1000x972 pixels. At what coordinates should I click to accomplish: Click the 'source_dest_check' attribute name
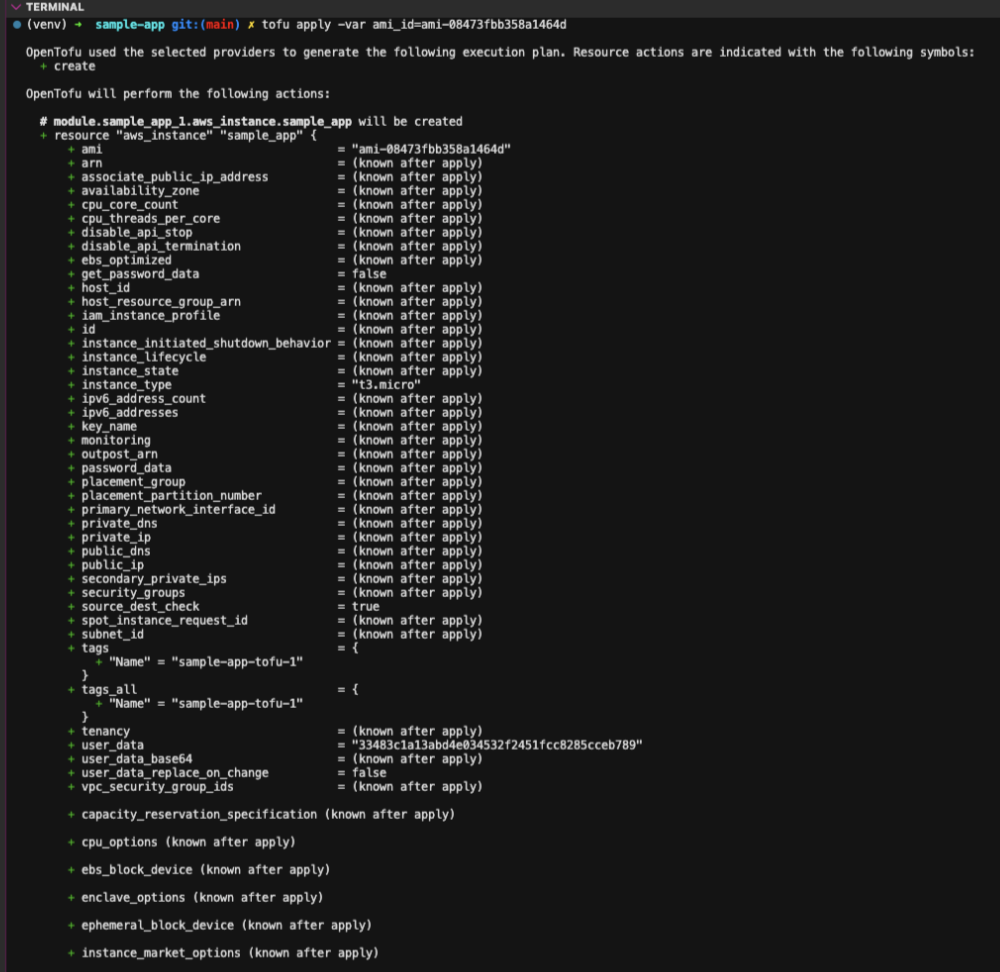click(140, 606)
